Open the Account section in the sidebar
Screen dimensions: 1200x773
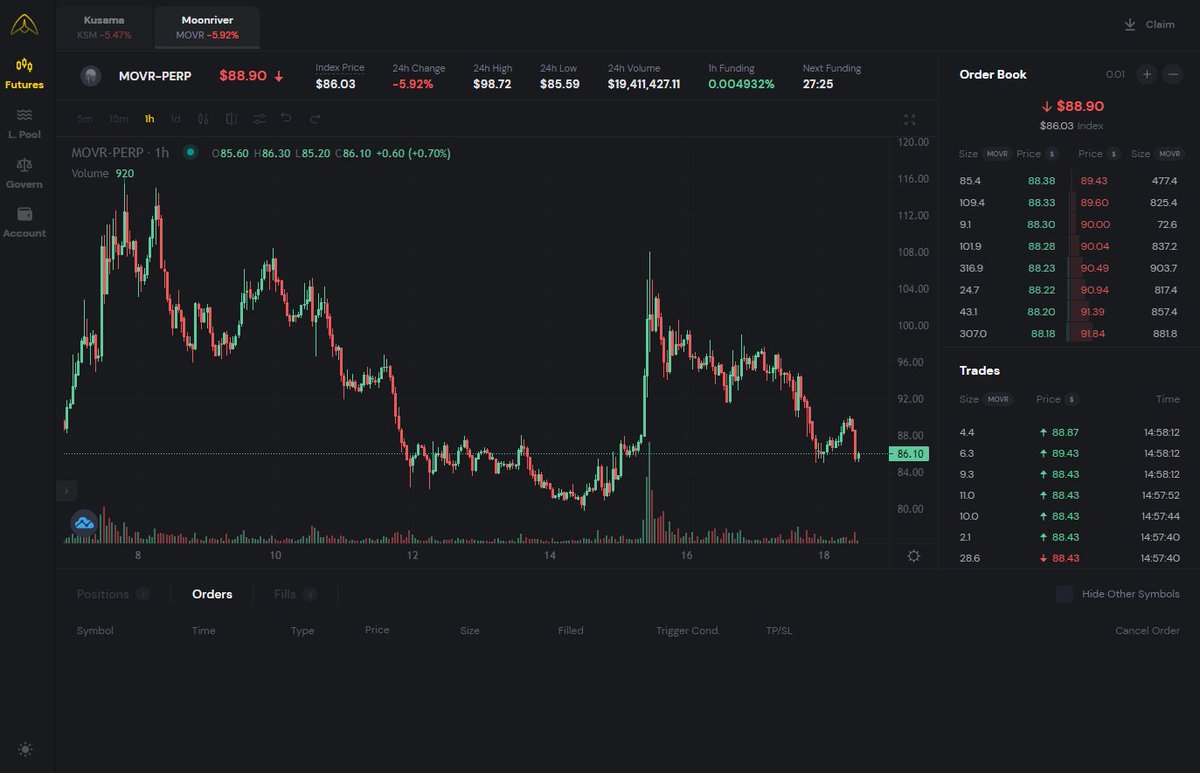25,222
